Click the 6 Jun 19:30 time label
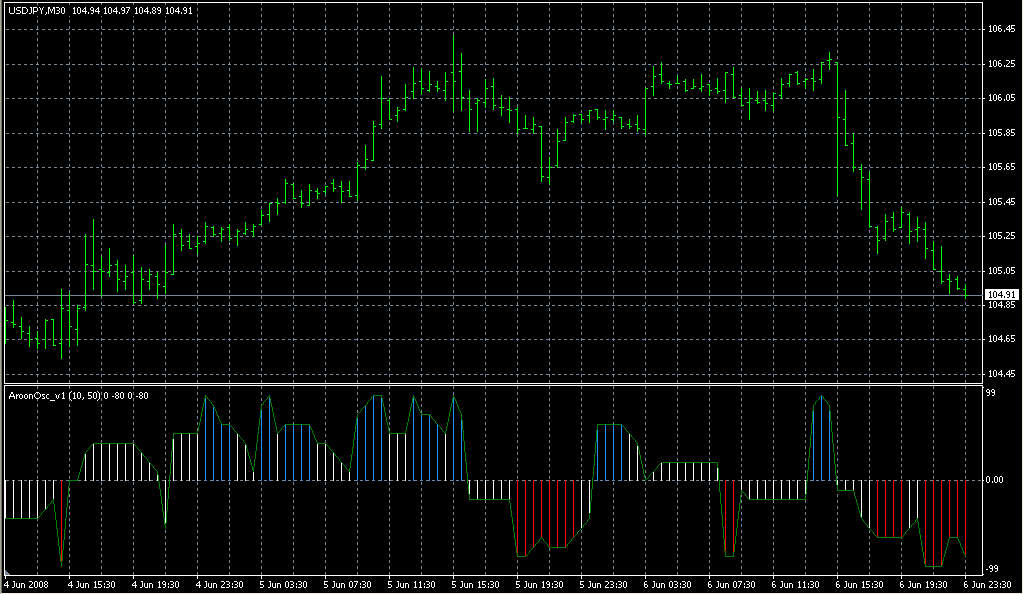1024x594 pixels. point(923,585)
